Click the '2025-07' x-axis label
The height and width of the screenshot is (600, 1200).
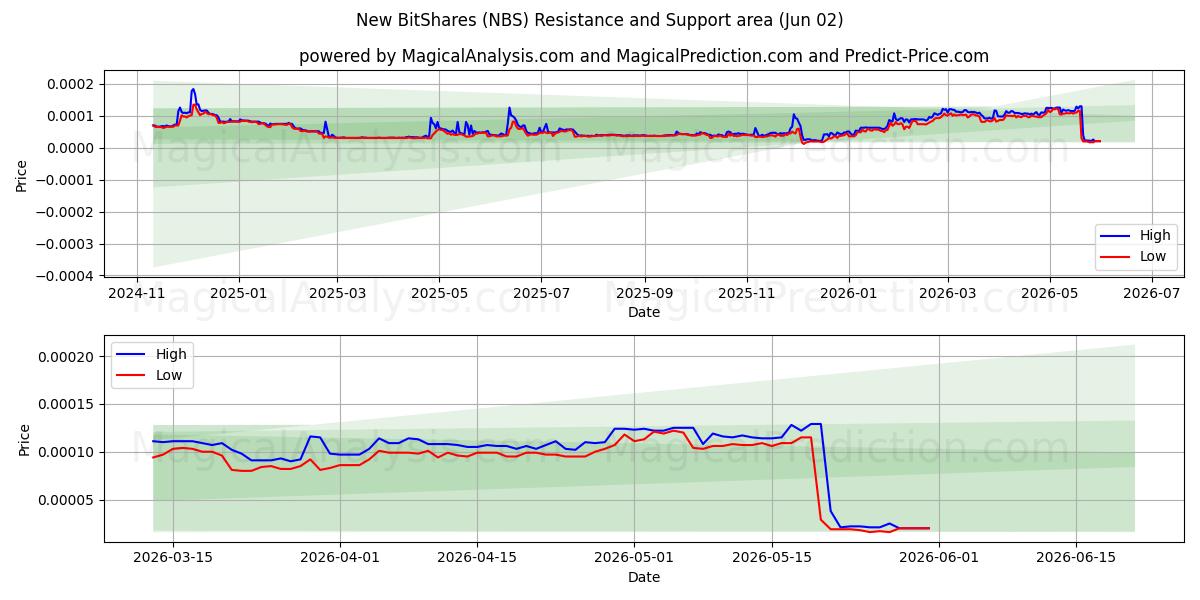tap(541, 294)
